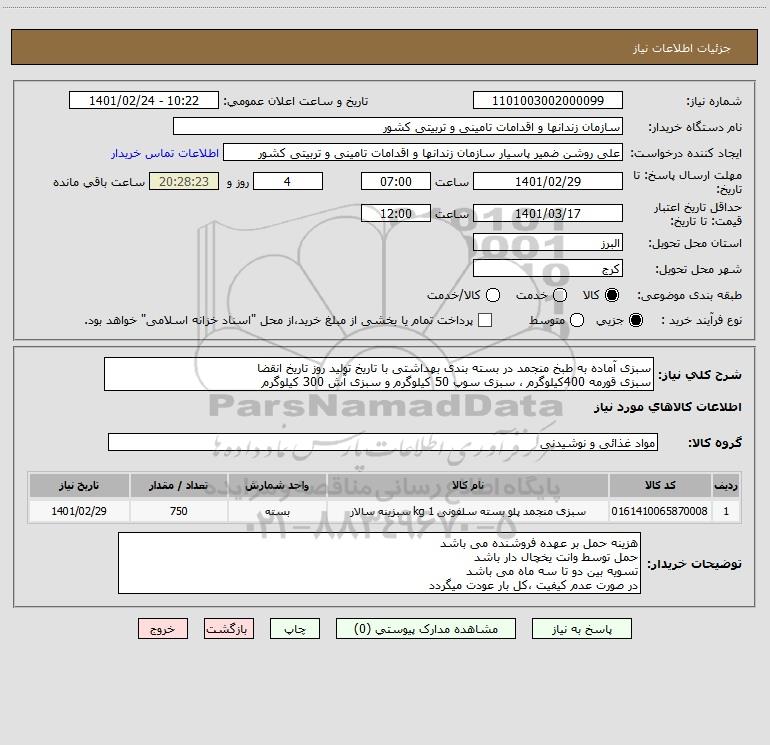Viewport: 770px width, 745px height.
Task: Click the deadline time field 07:00
Action: pyautogui.click(x=396, y=181)
